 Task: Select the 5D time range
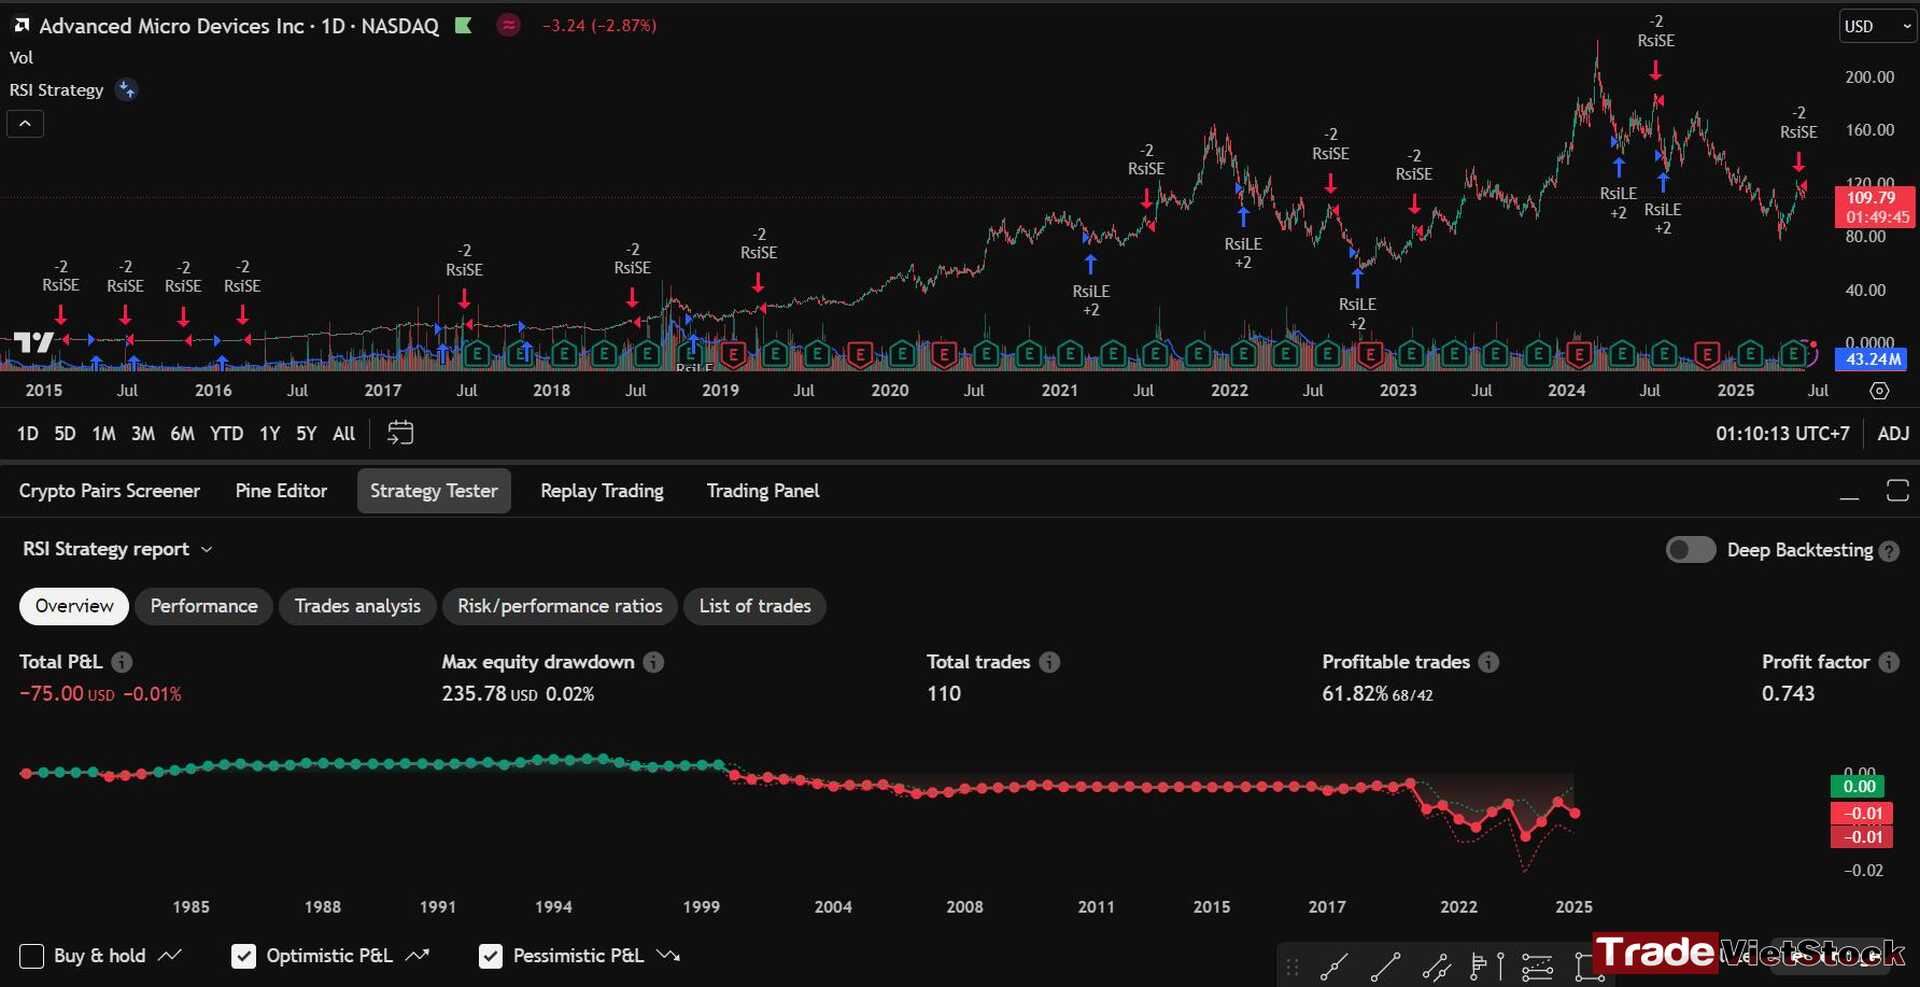[65, 434]
